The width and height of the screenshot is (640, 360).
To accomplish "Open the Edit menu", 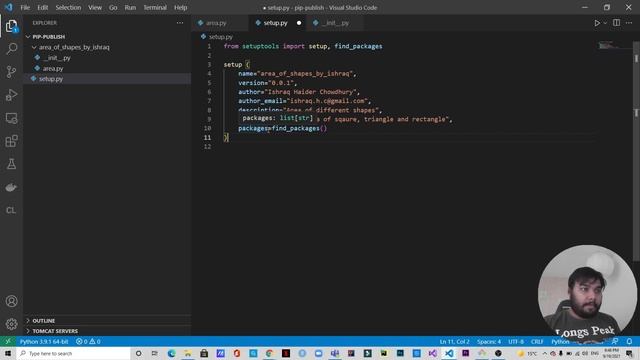I will pos(42,7).
